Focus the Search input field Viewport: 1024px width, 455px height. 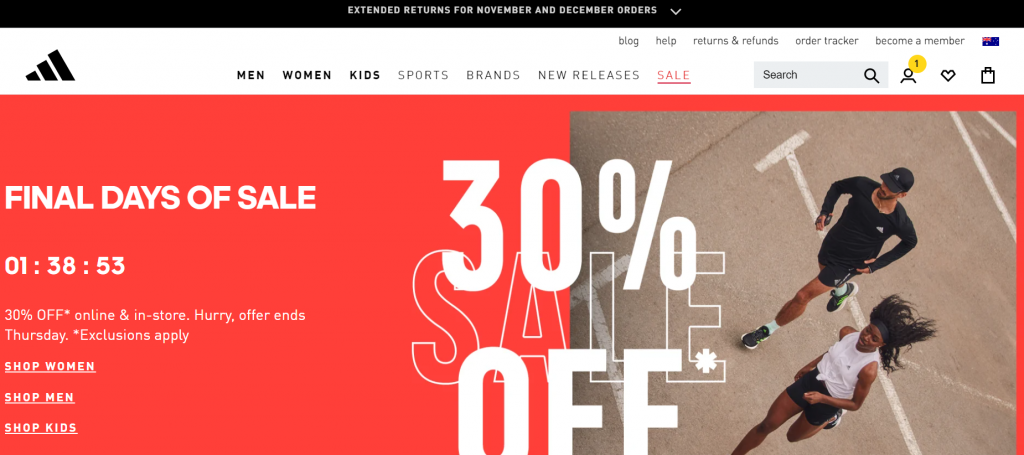click(810, 75)
